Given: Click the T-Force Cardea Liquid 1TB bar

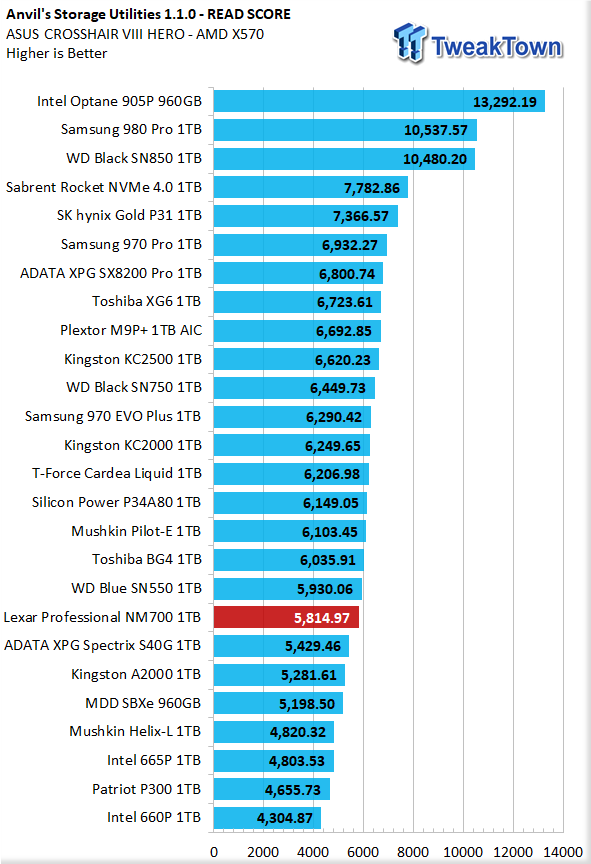Looking at the screenshot, I should [x=291, y=474].
